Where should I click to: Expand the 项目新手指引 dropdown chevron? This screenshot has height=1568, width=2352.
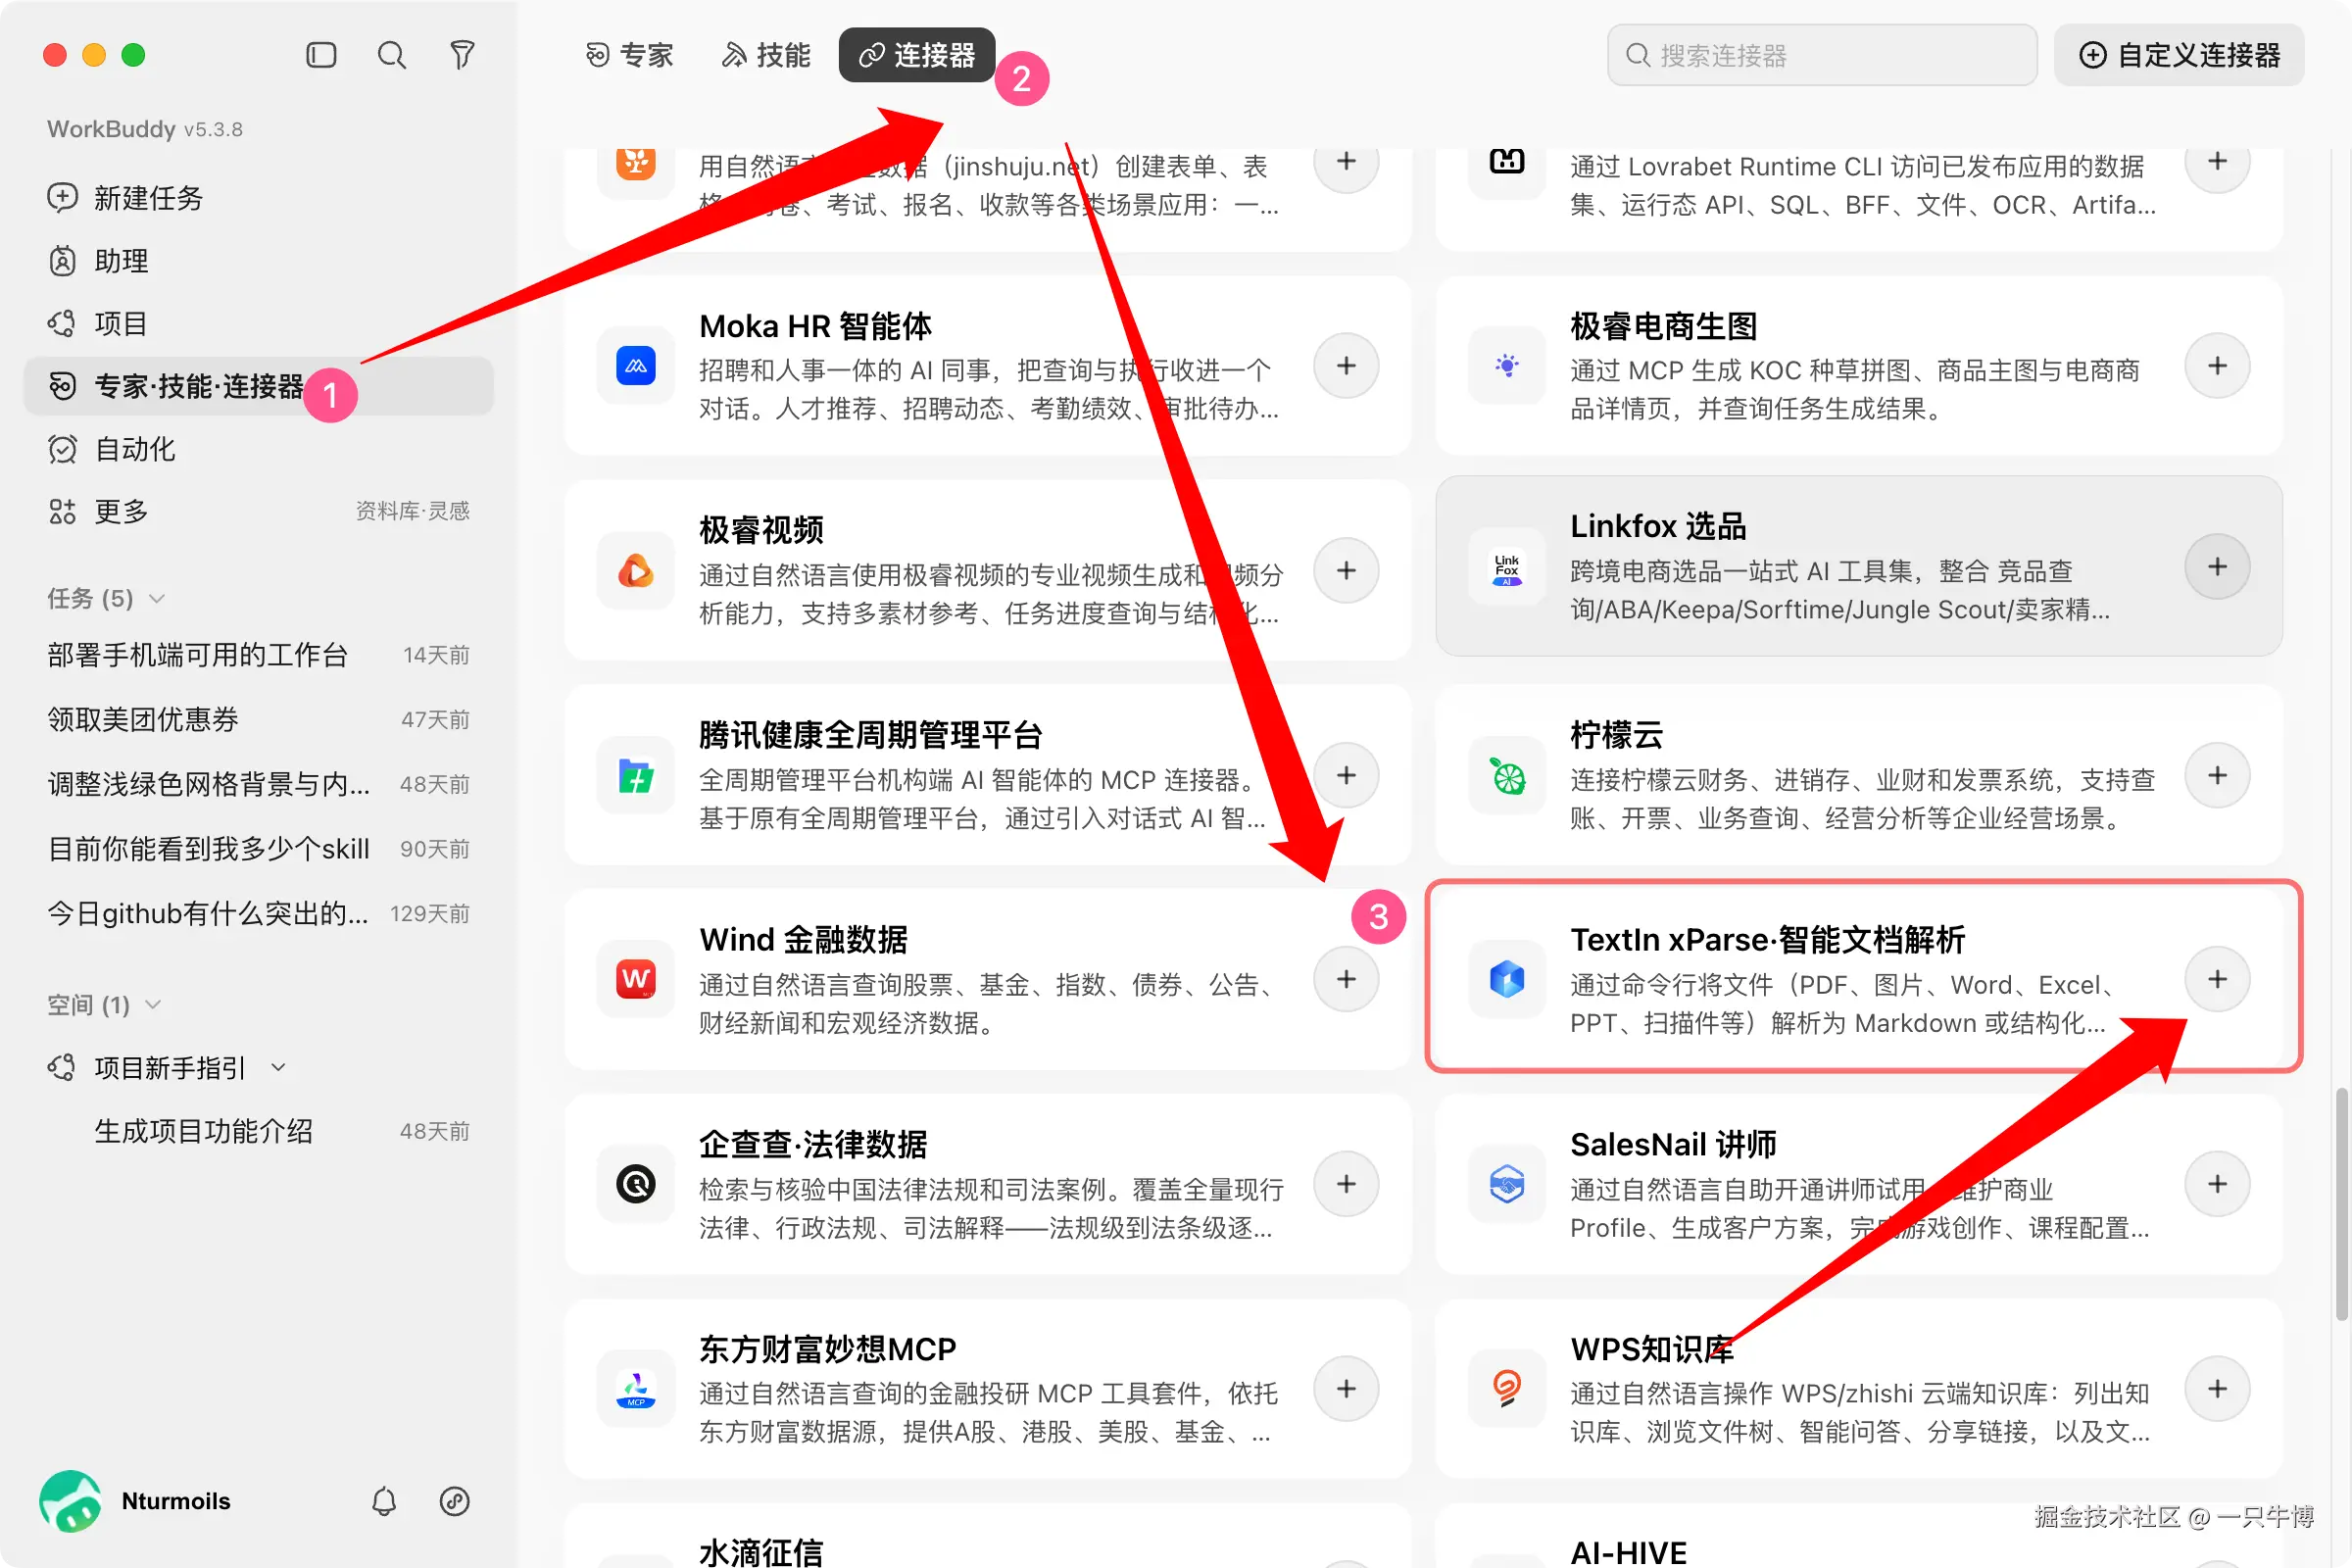pos(279,1068)
